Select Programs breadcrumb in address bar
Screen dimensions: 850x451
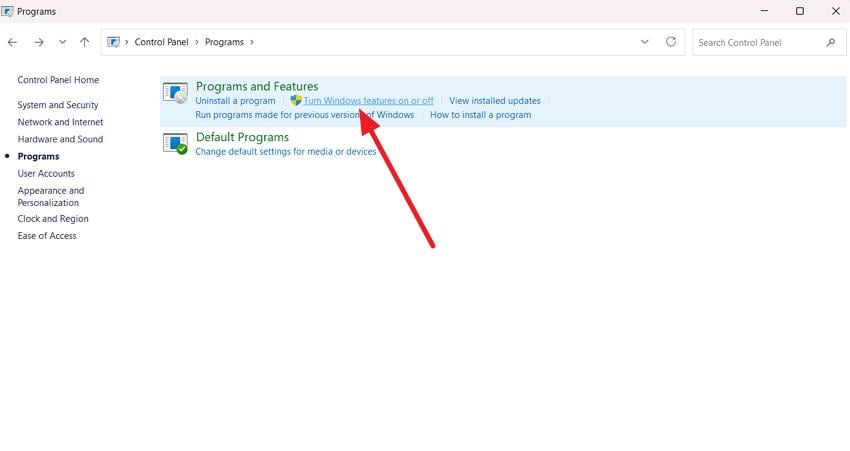pos(224,42)
